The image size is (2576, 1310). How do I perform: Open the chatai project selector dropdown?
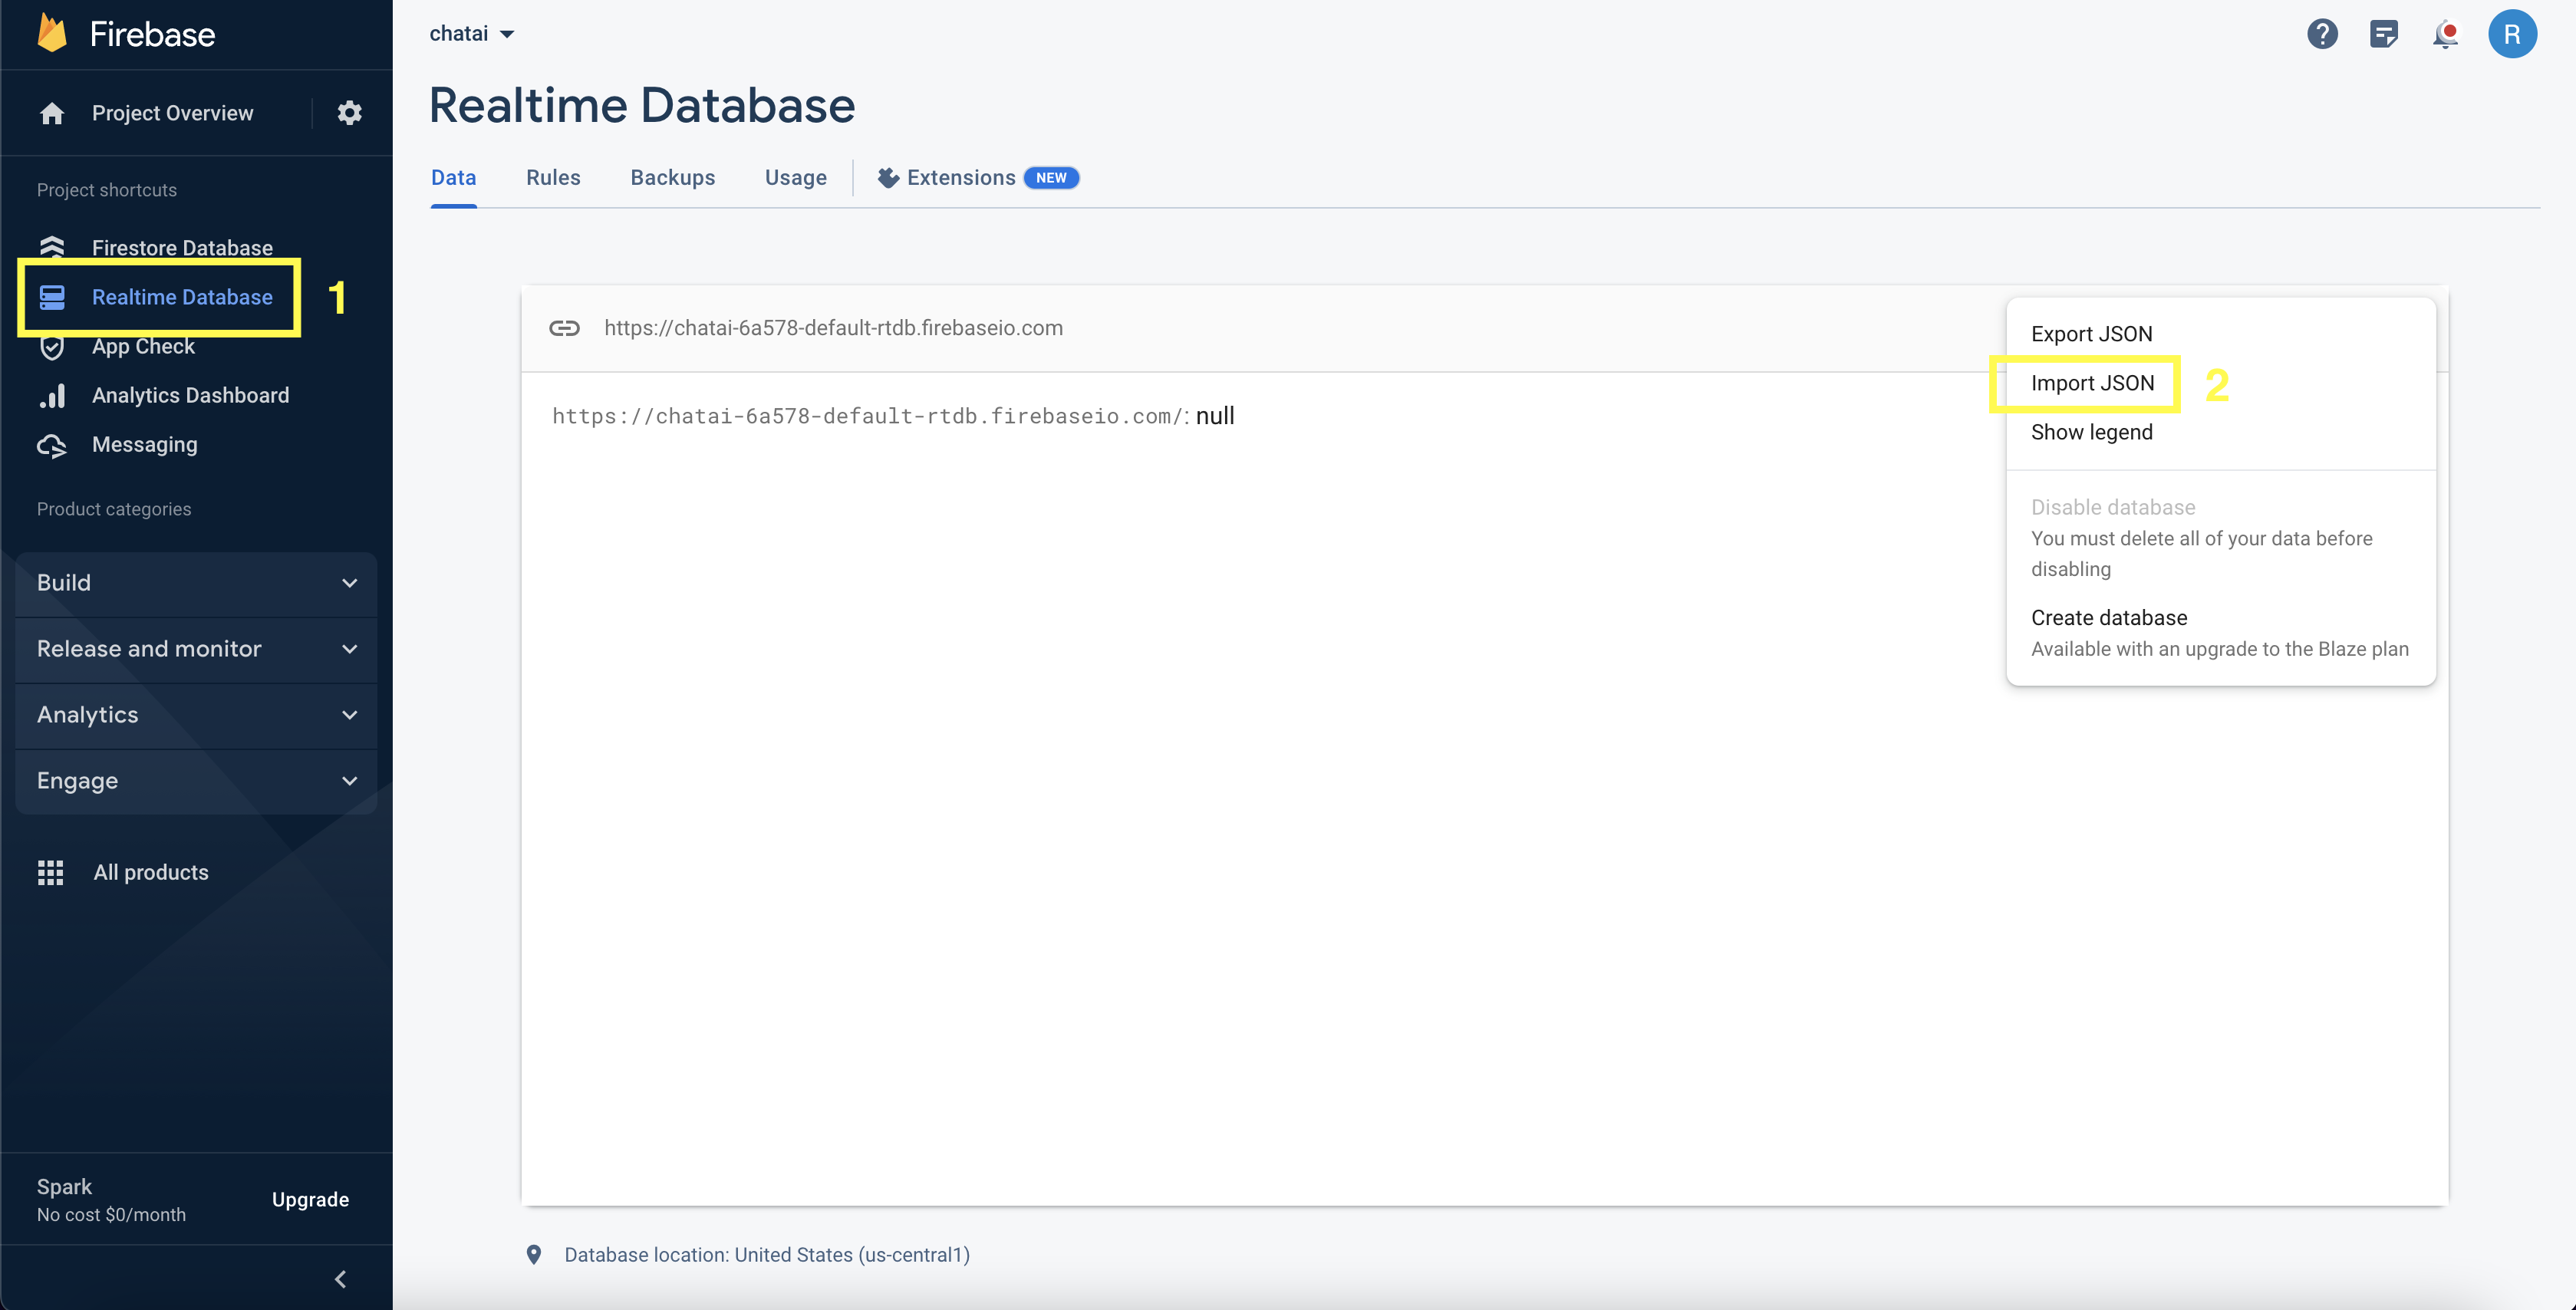[x=472, y=34]
